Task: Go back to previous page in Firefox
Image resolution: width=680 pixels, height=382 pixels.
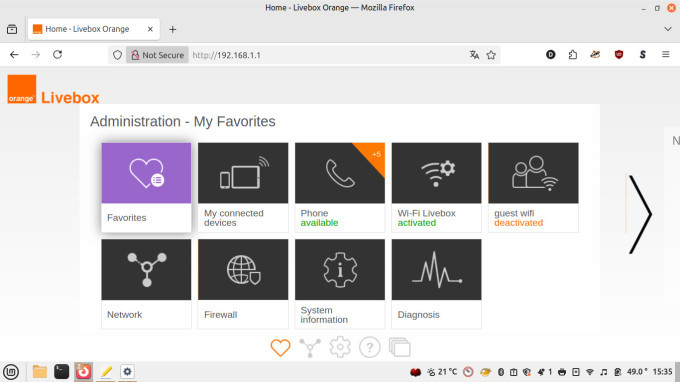Action: [x=14, y=55]
